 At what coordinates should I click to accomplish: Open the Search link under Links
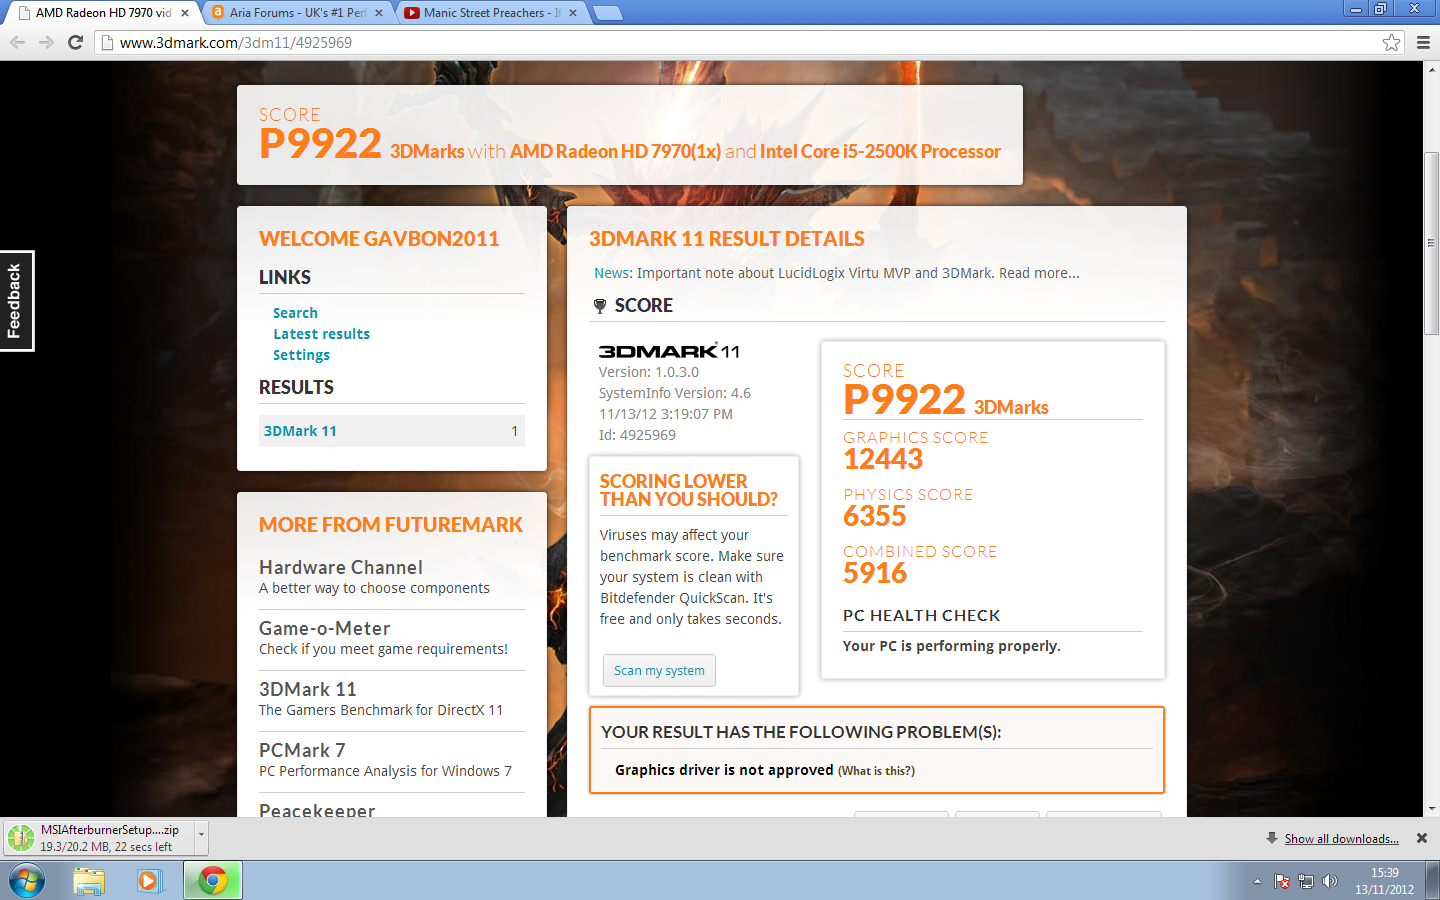tap(295, 313)
